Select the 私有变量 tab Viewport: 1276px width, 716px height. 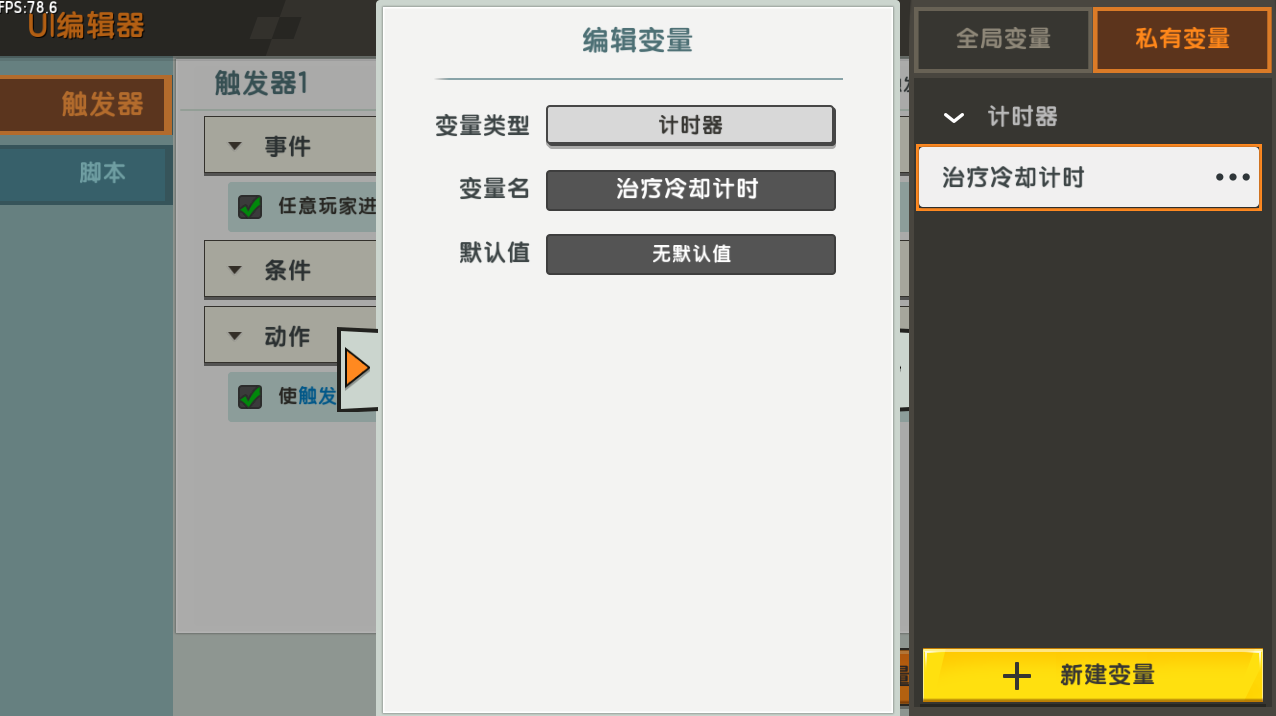pyautogui.click(x=1182, y=39)
